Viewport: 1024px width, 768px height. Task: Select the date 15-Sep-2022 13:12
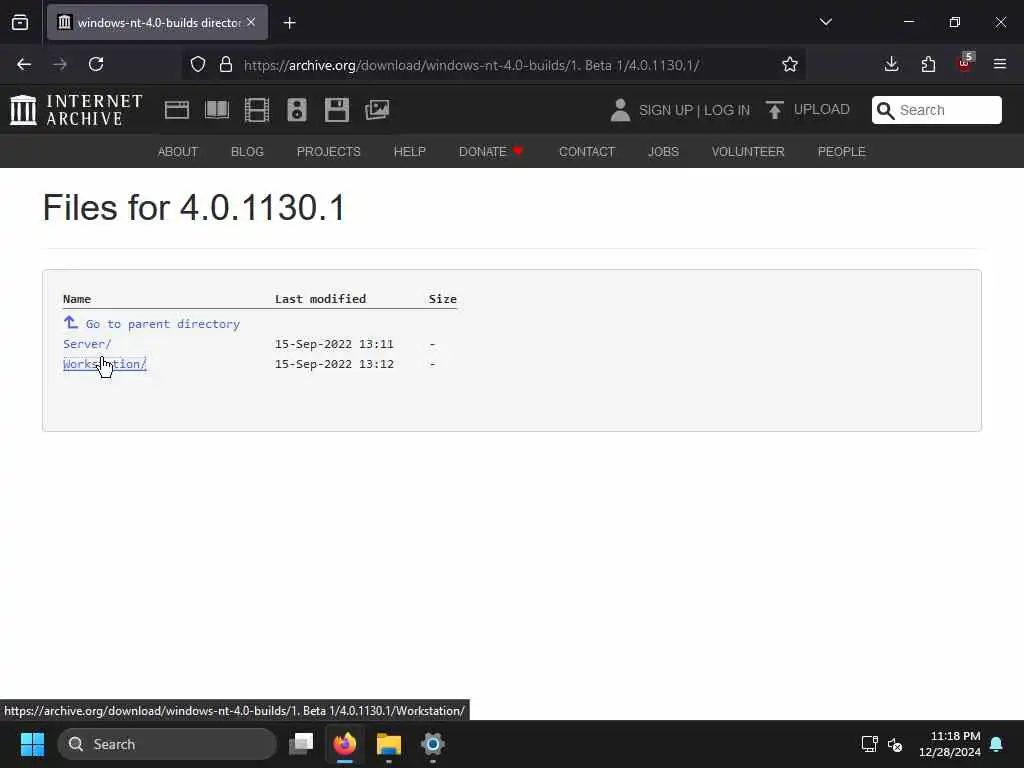[334, 364]
